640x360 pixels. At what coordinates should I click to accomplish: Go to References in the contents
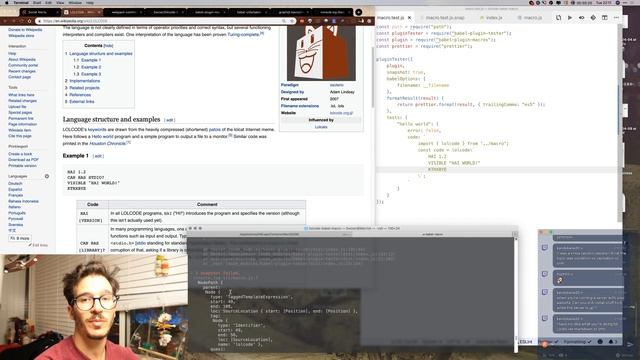80,95
